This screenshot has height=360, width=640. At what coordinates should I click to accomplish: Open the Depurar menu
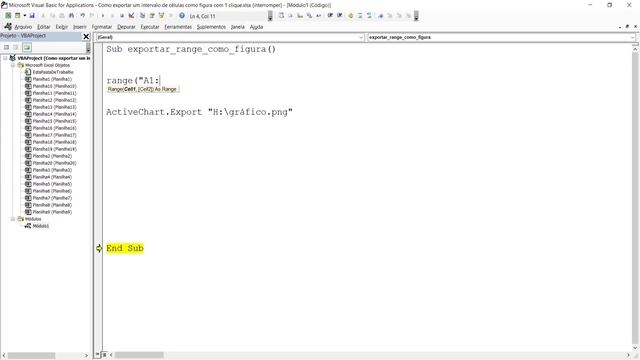pyautogui.click(x=126, y=27)
